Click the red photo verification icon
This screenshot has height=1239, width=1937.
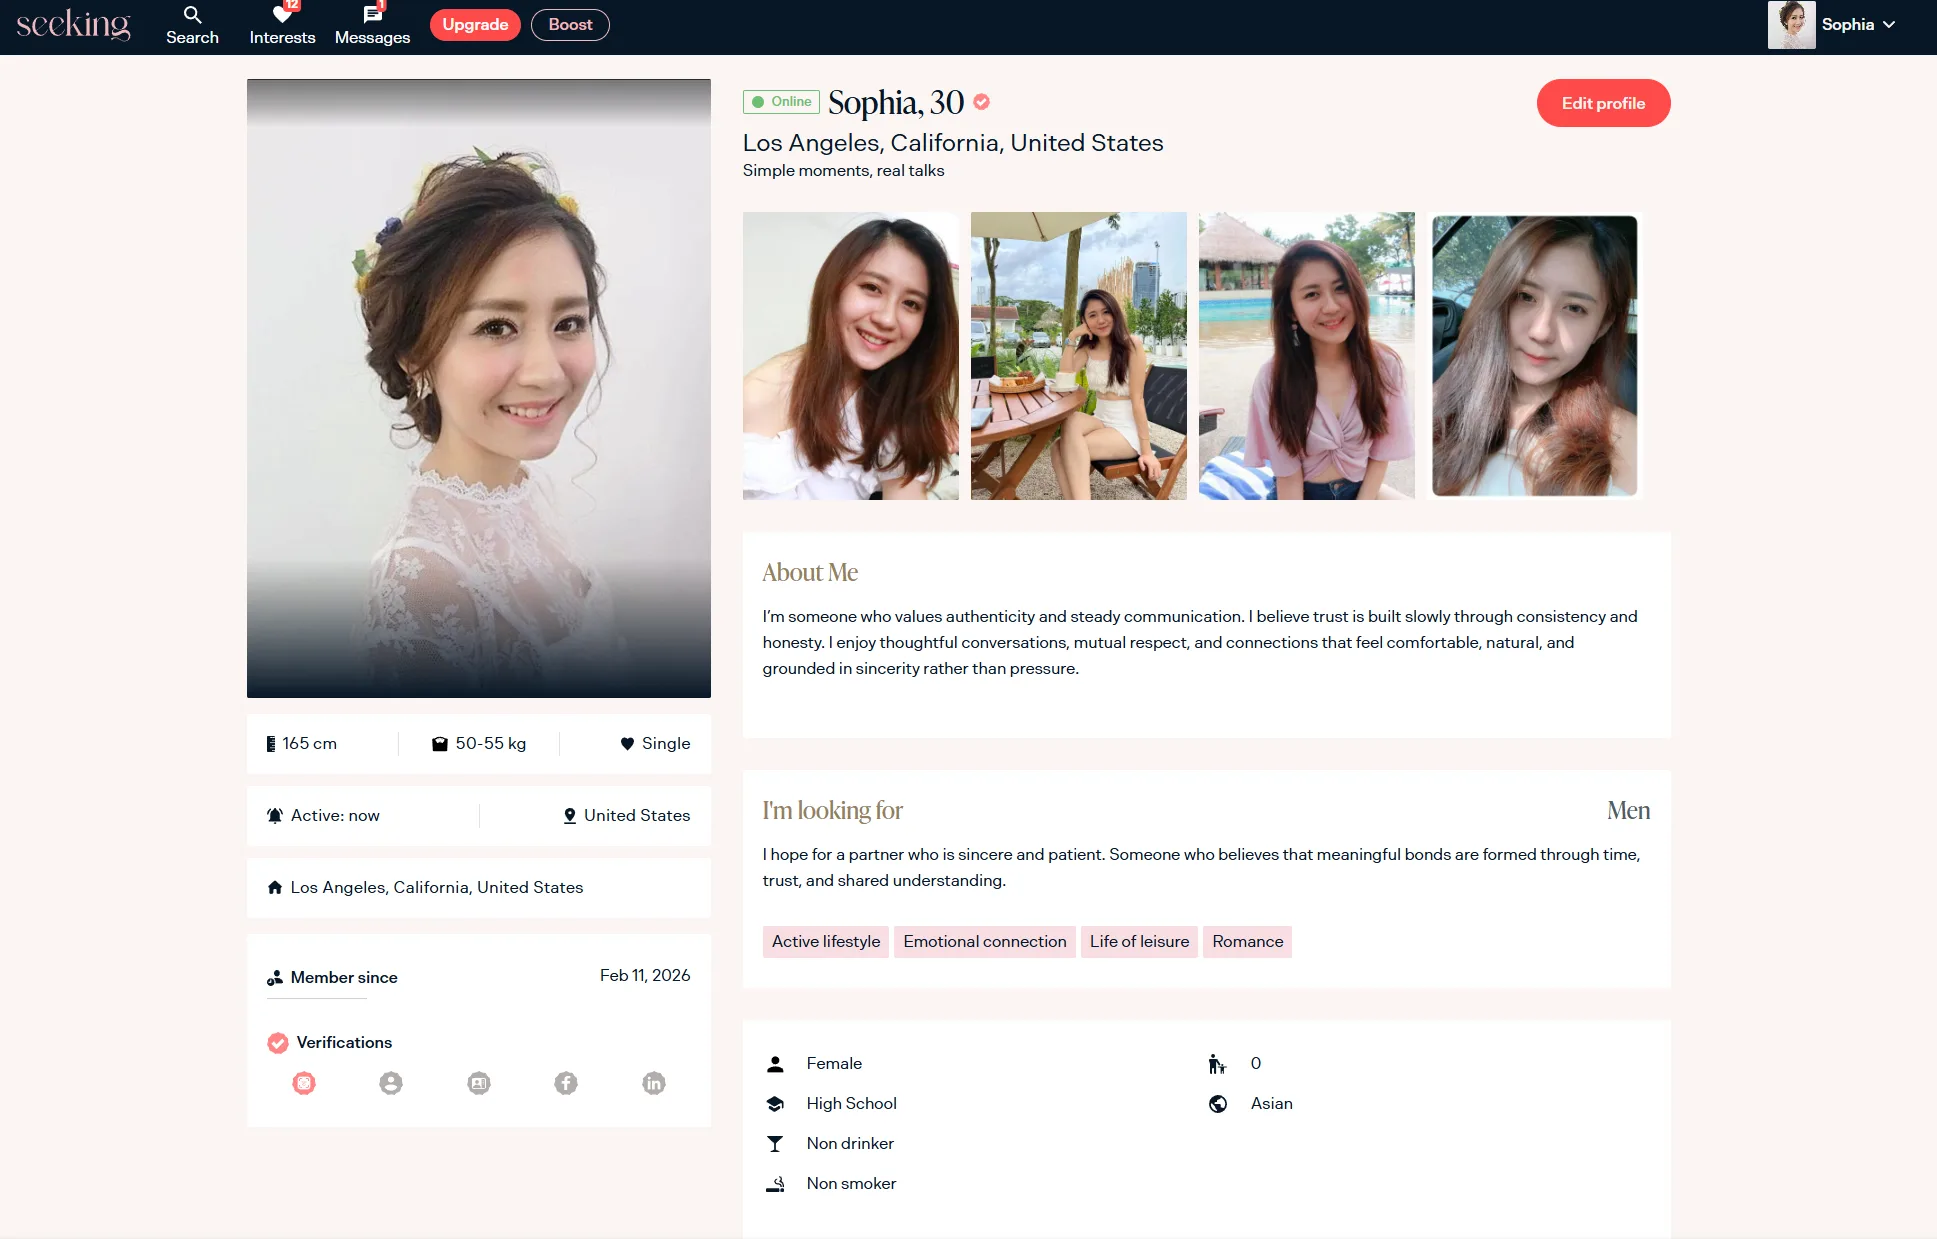click(304, 1083)
